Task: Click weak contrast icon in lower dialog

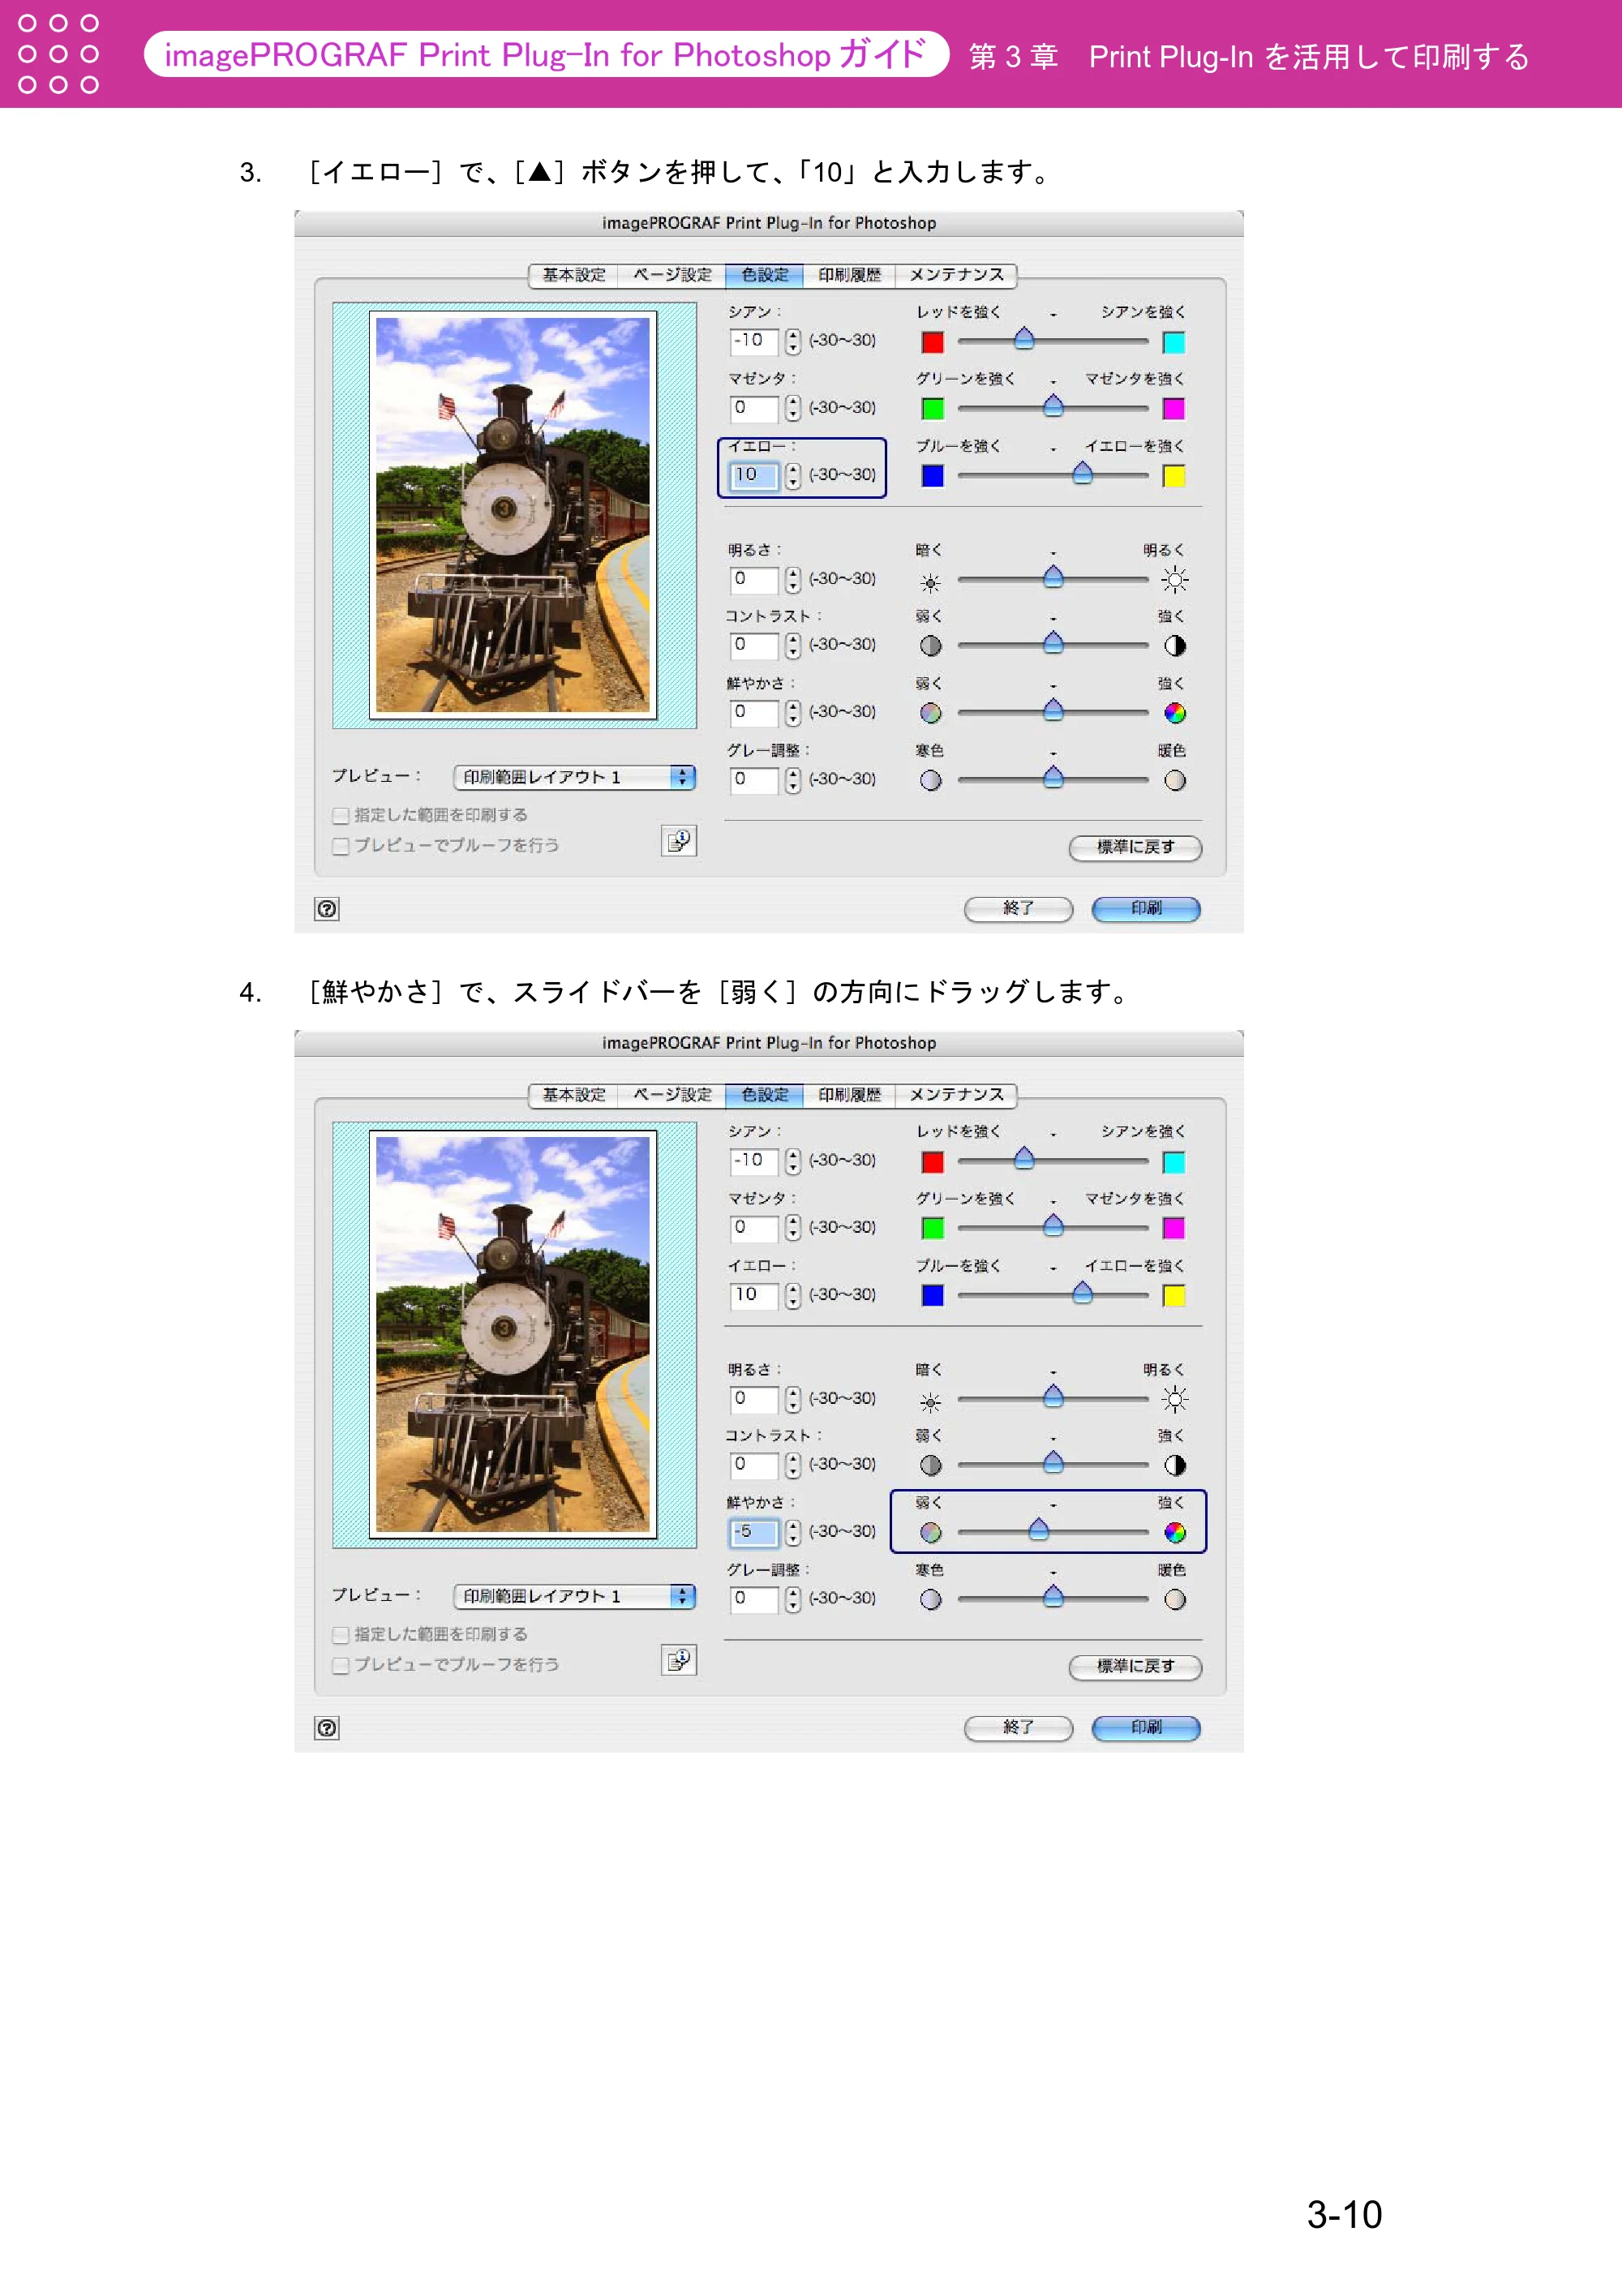Action: coord(930,1465)
